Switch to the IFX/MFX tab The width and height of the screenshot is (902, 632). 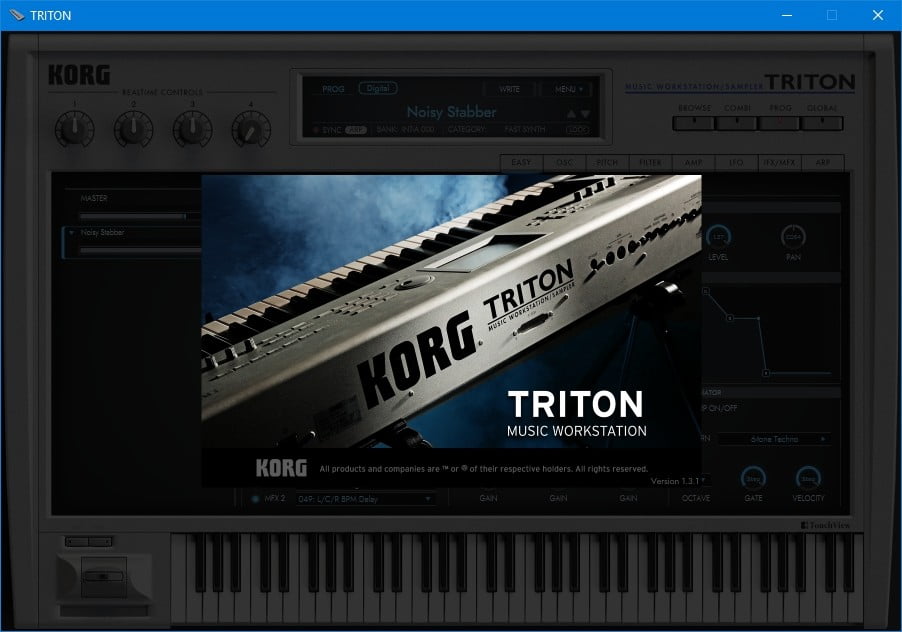pos(779,163)
